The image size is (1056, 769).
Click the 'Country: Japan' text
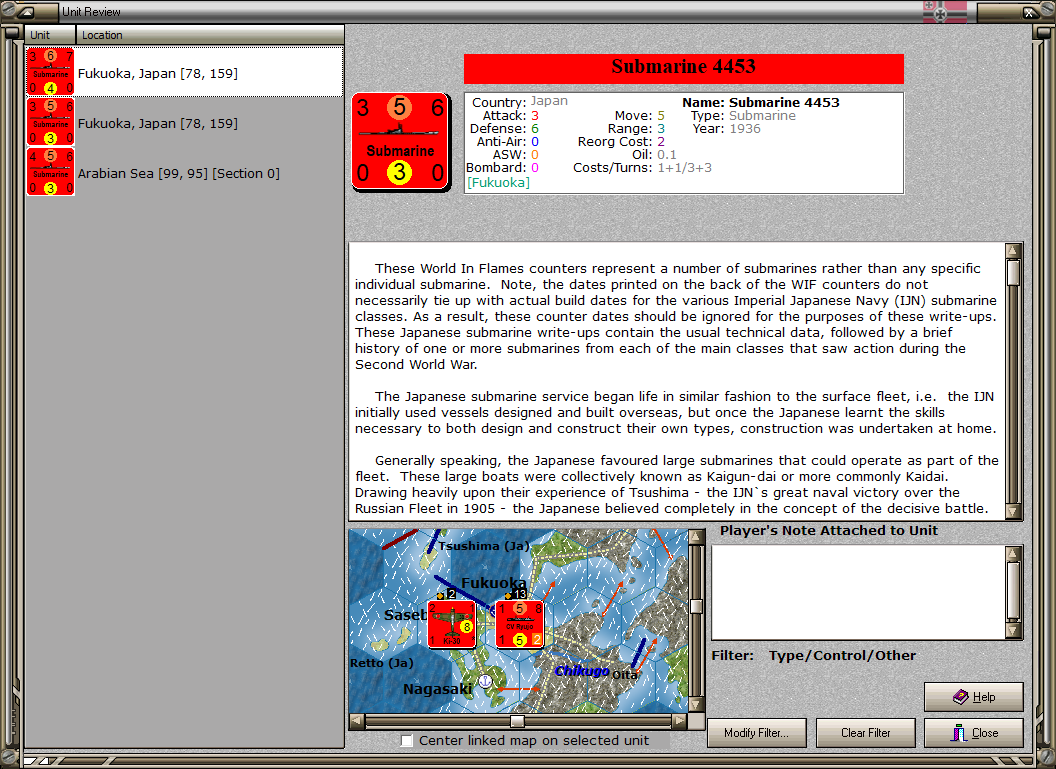pyautogui.click(x=520, y=102)
